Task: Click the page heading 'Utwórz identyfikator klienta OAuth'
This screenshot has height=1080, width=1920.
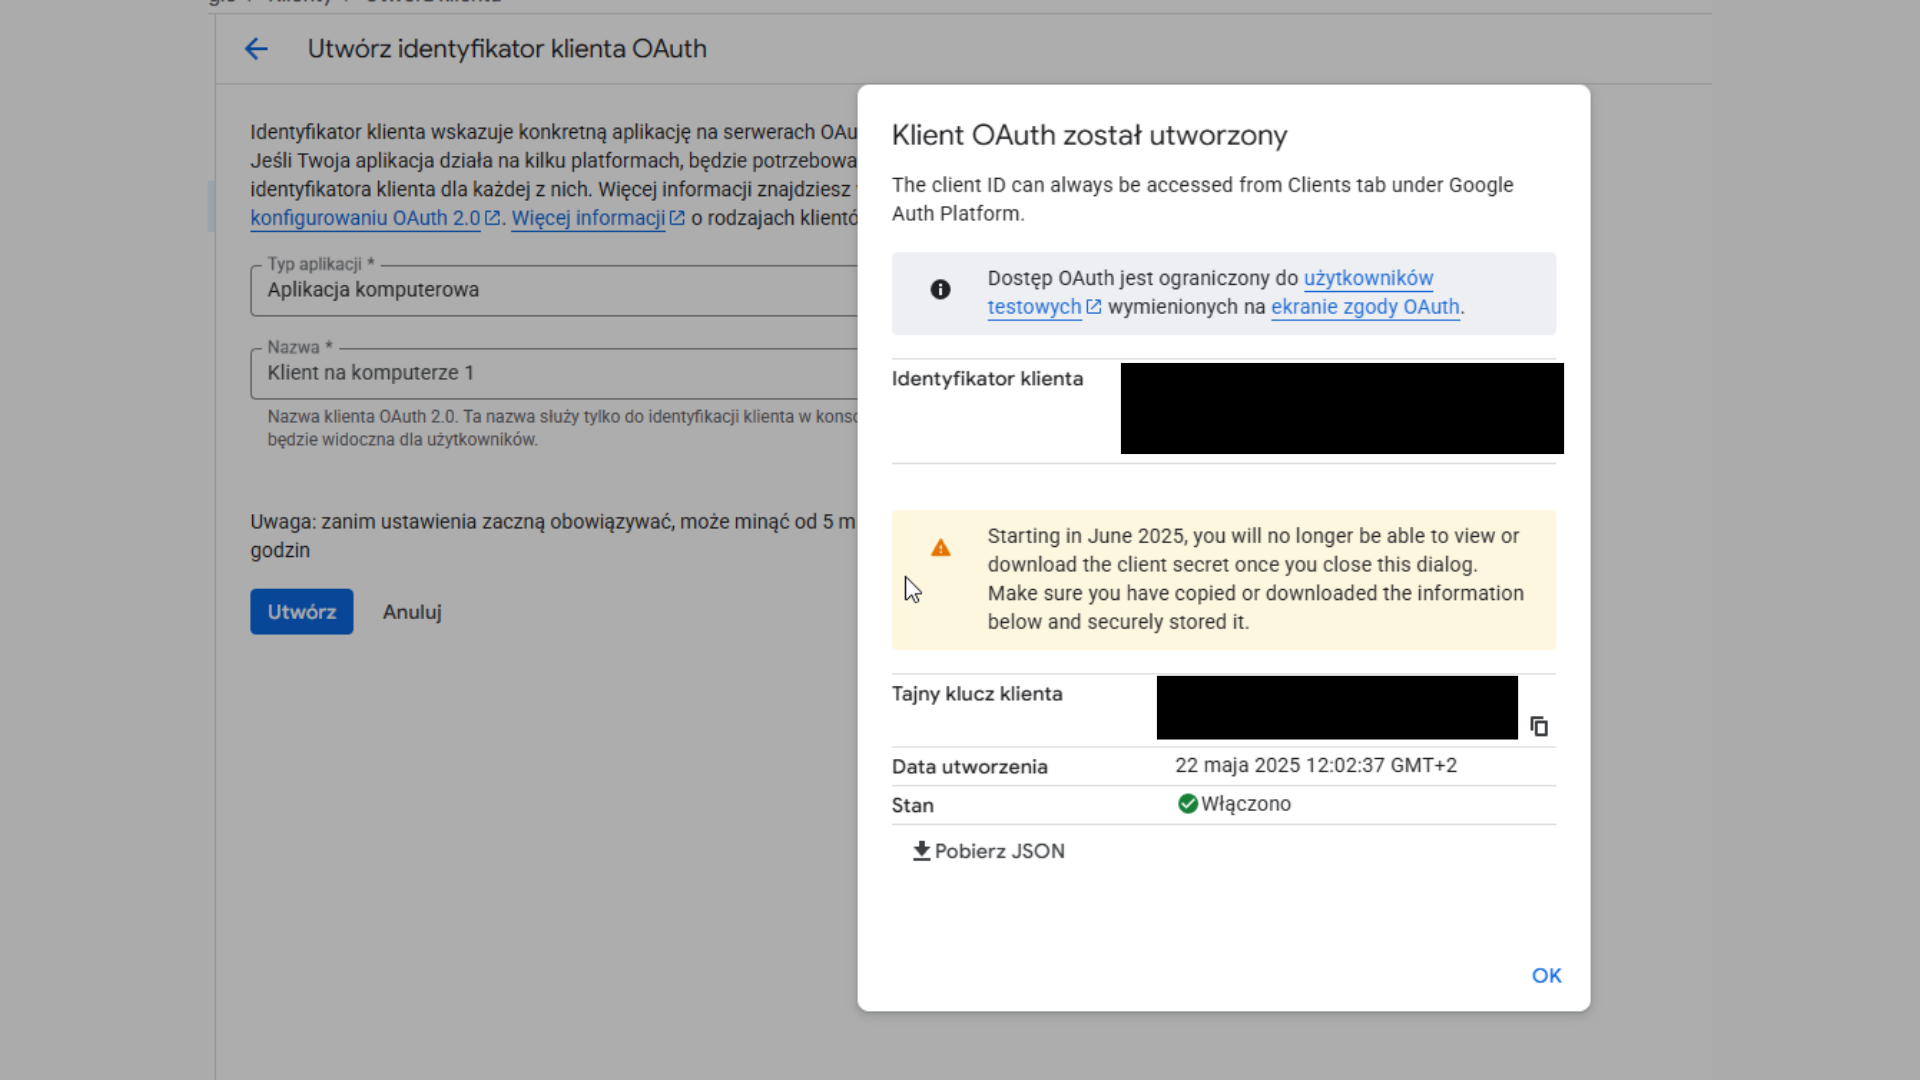Action: tap(507, 49)
